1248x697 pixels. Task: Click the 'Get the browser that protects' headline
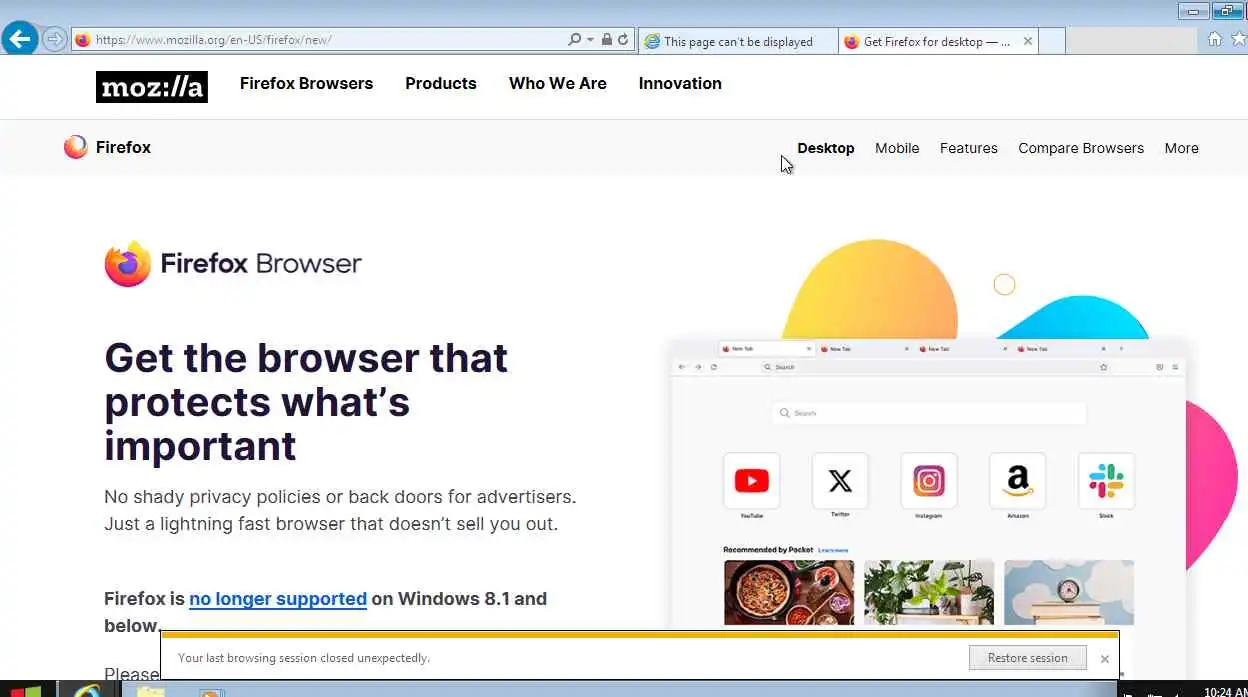306,402
